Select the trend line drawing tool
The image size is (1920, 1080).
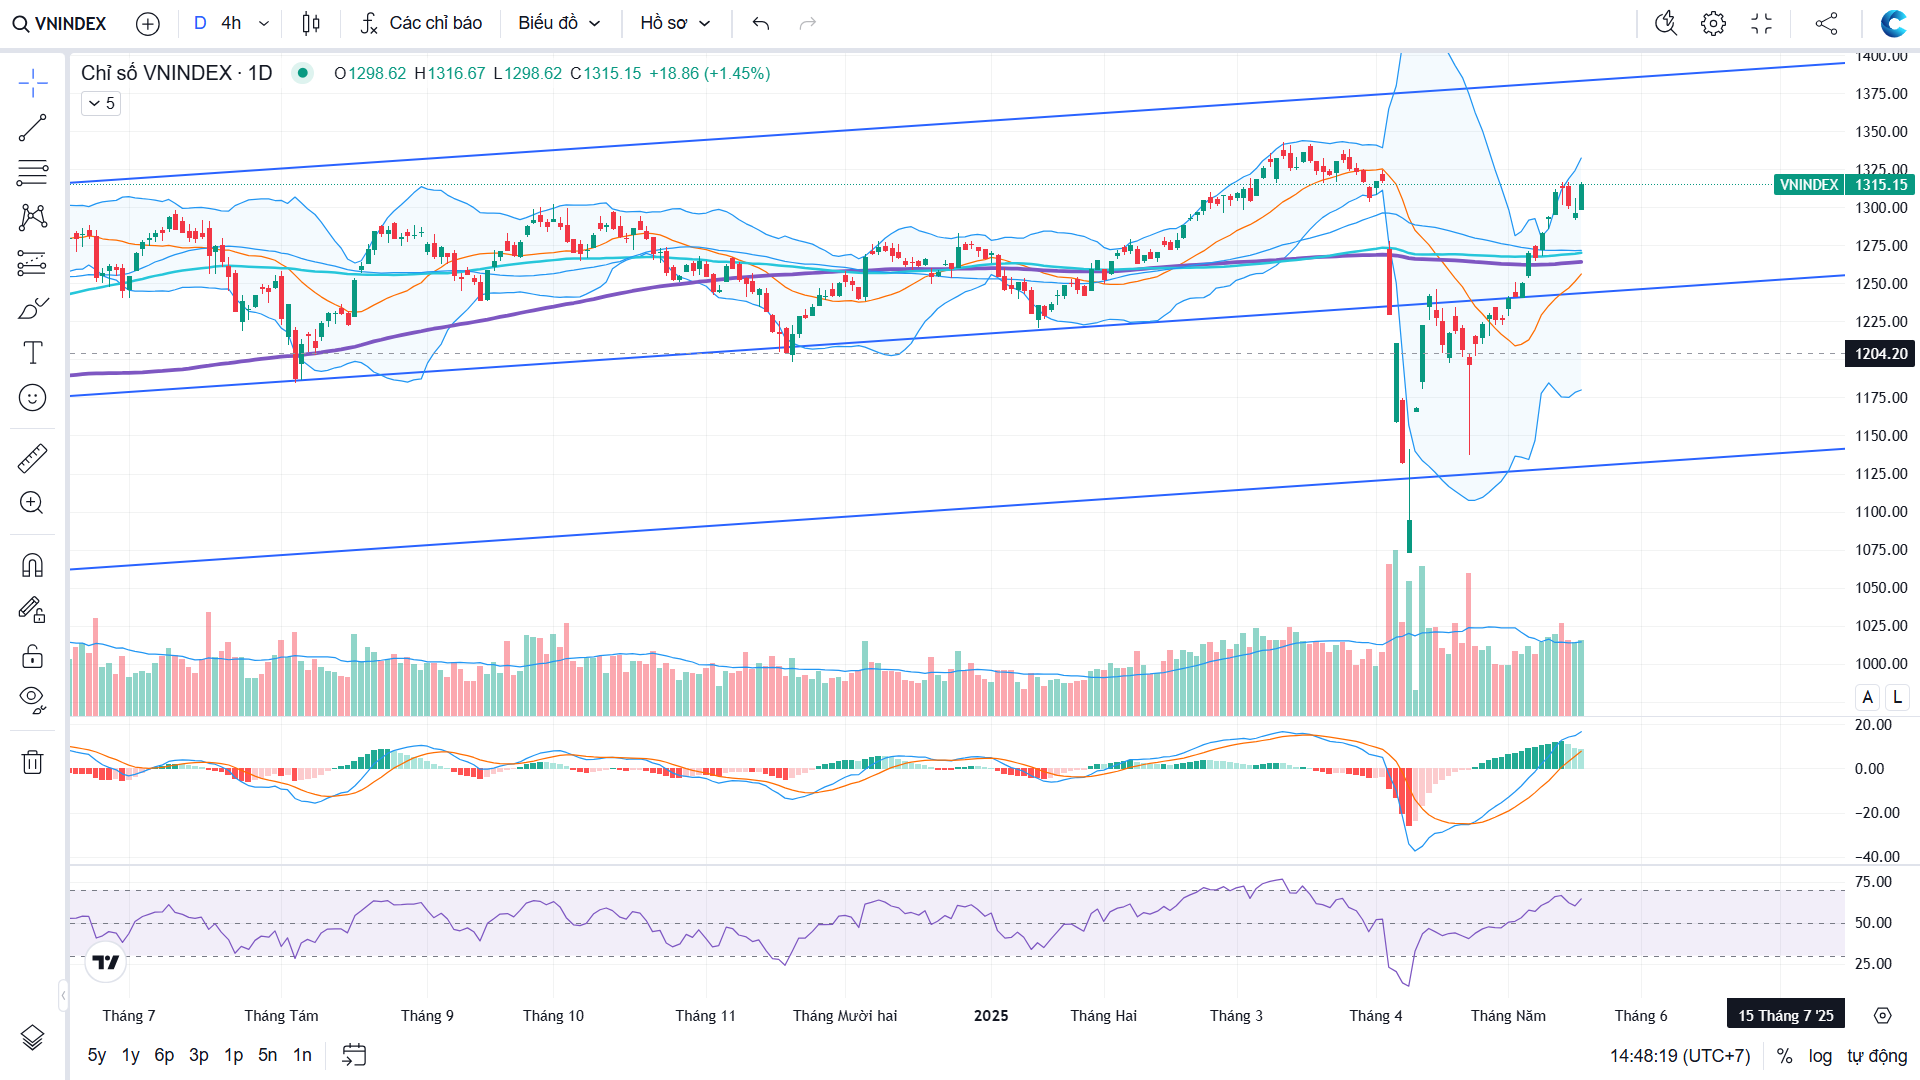32,128
